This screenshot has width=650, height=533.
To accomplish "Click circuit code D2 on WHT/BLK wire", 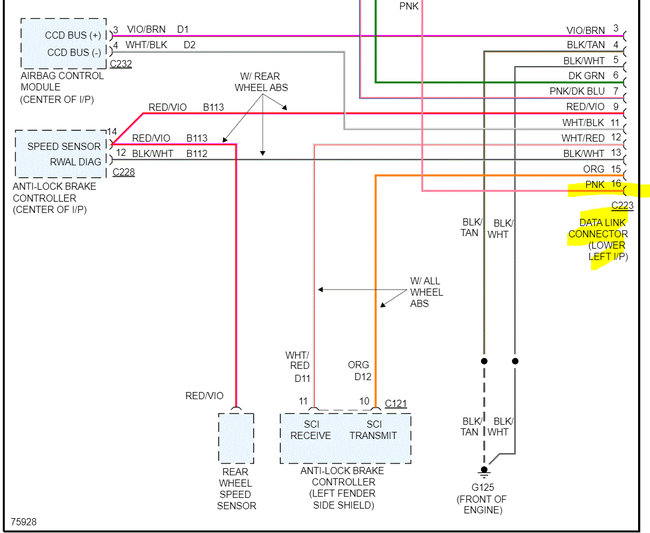I will pos(189,45).
